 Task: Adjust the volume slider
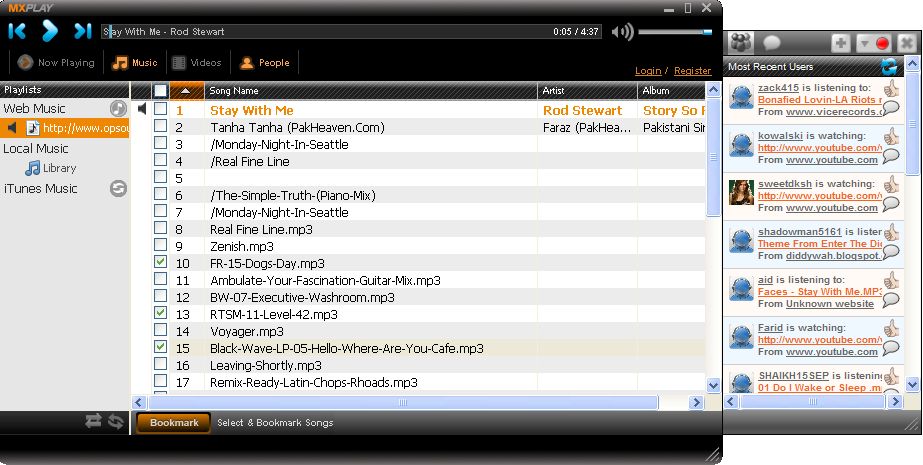coord(675,32)
